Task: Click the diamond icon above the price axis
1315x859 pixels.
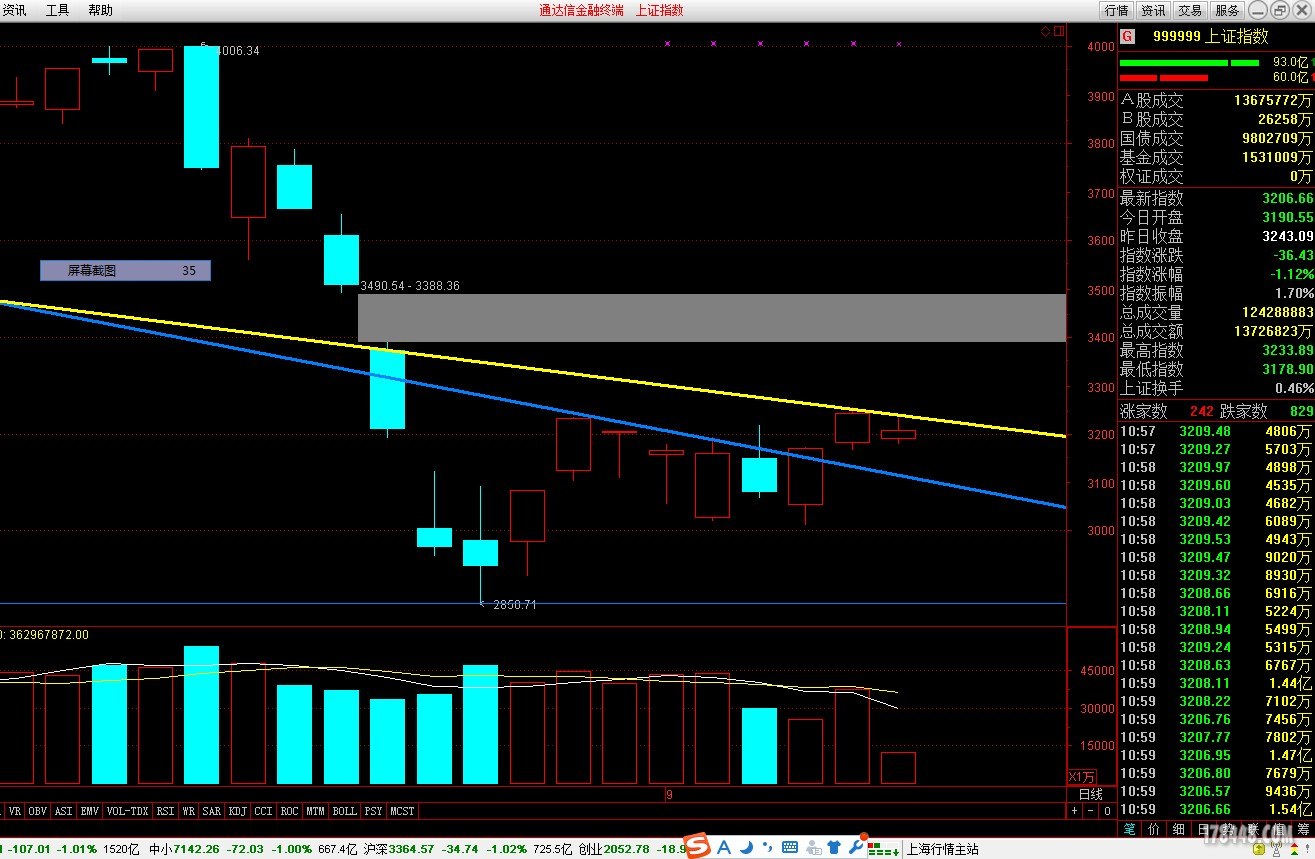Action: [1045, 31]
